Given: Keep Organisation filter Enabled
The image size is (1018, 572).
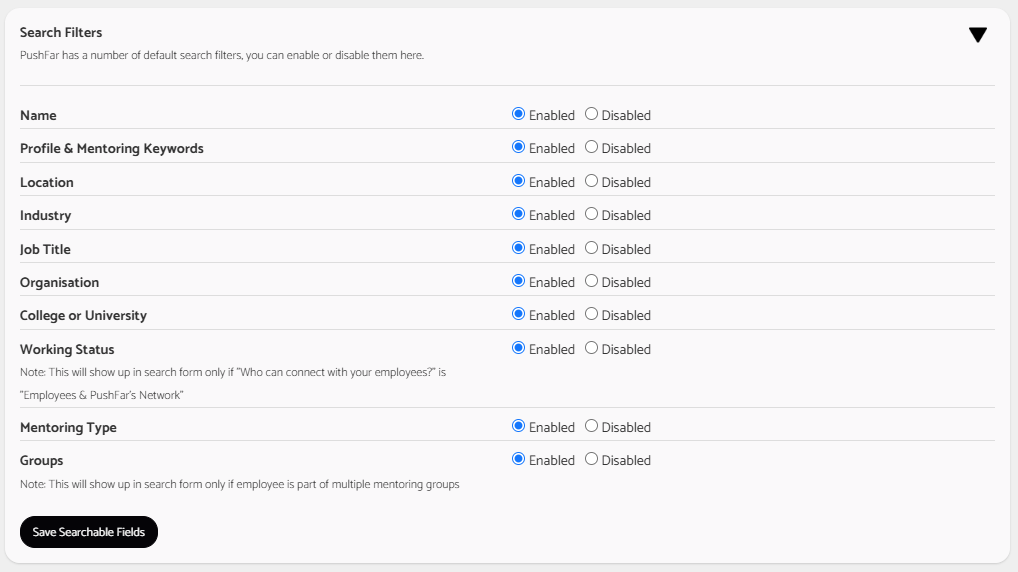Looking at the screenshot, I should pyautogui.click(x=518, y=281).
